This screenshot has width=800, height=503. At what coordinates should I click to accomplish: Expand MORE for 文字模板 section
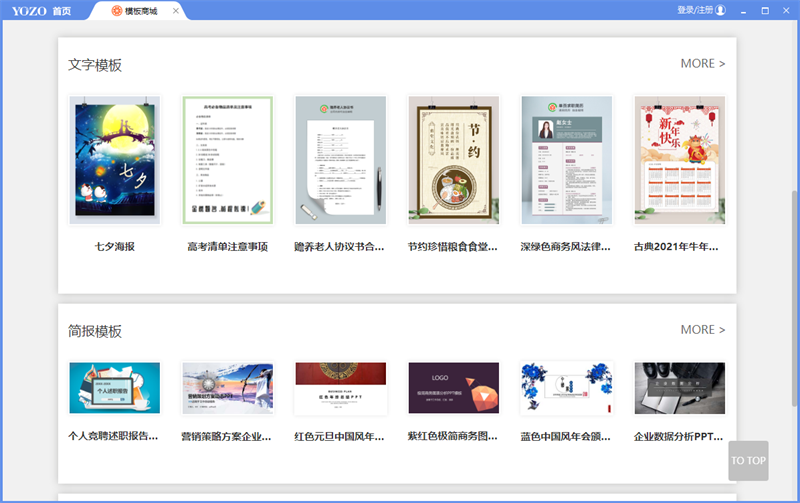(702, 64)
